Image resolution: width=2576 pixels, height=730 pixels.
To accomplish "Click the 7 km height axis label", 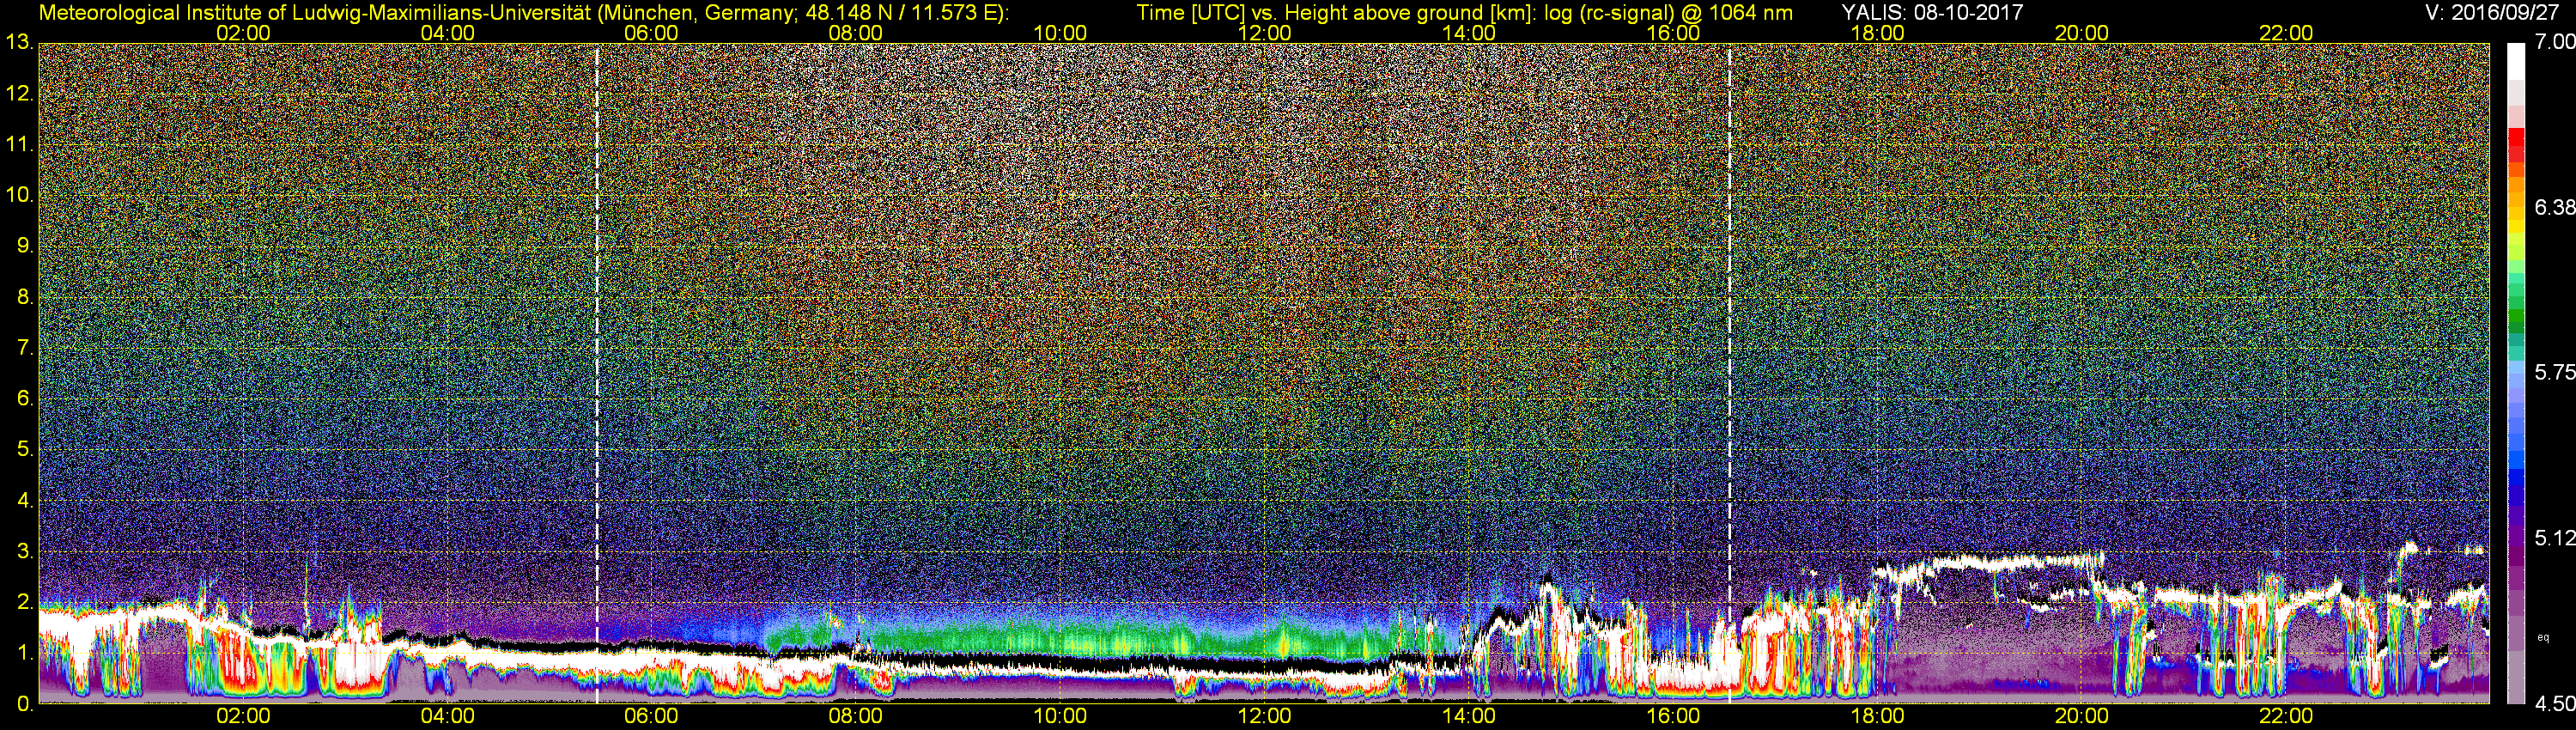I will (25, 347).
